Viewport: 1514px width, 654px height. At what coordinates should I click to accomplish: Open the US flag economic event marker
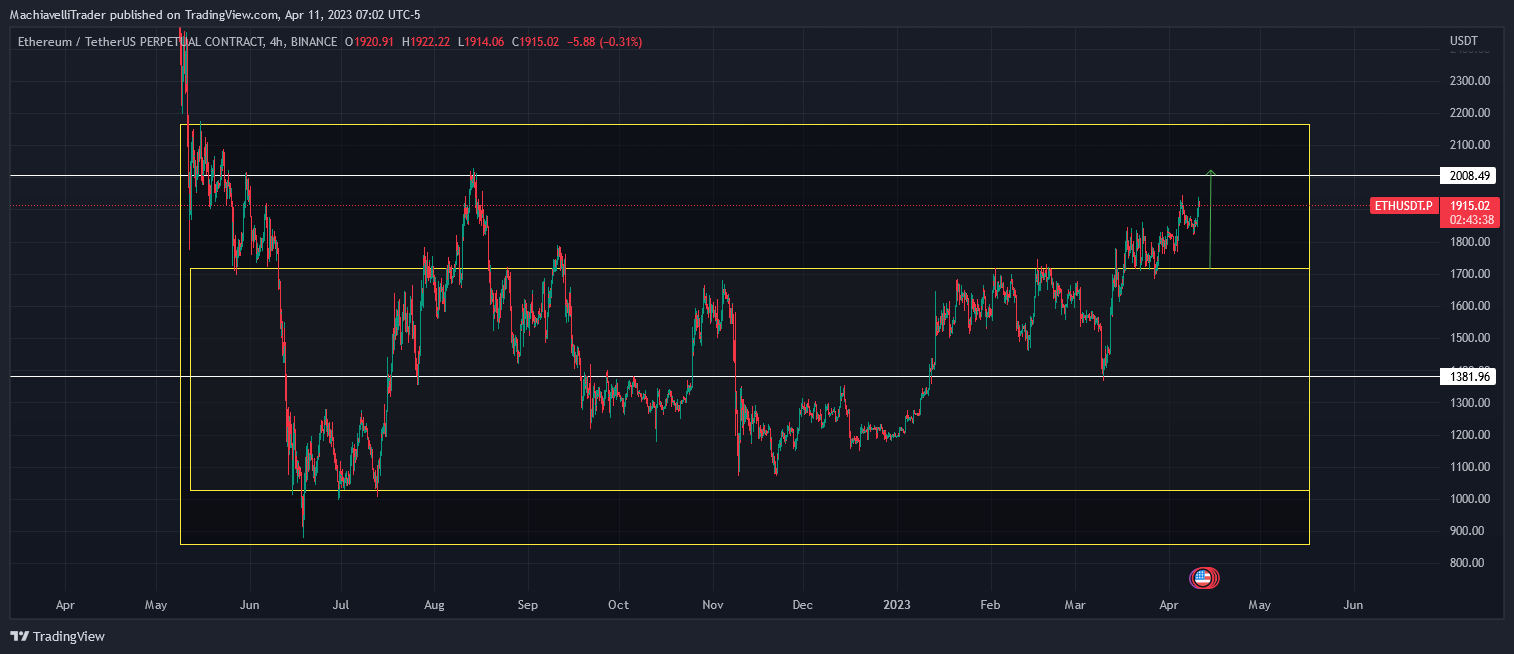coord(1203,577)
